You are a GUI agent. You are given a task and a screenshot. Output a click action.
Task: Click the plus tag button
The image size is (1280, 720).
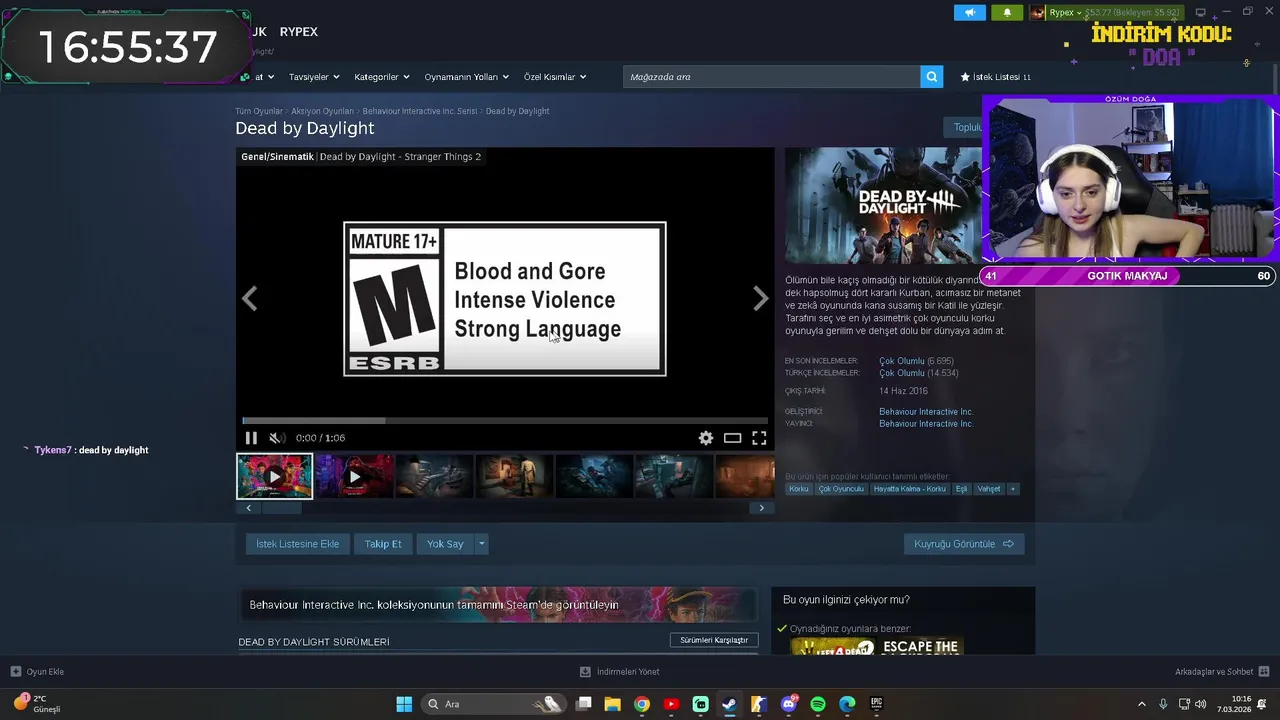coord(1013,489)
